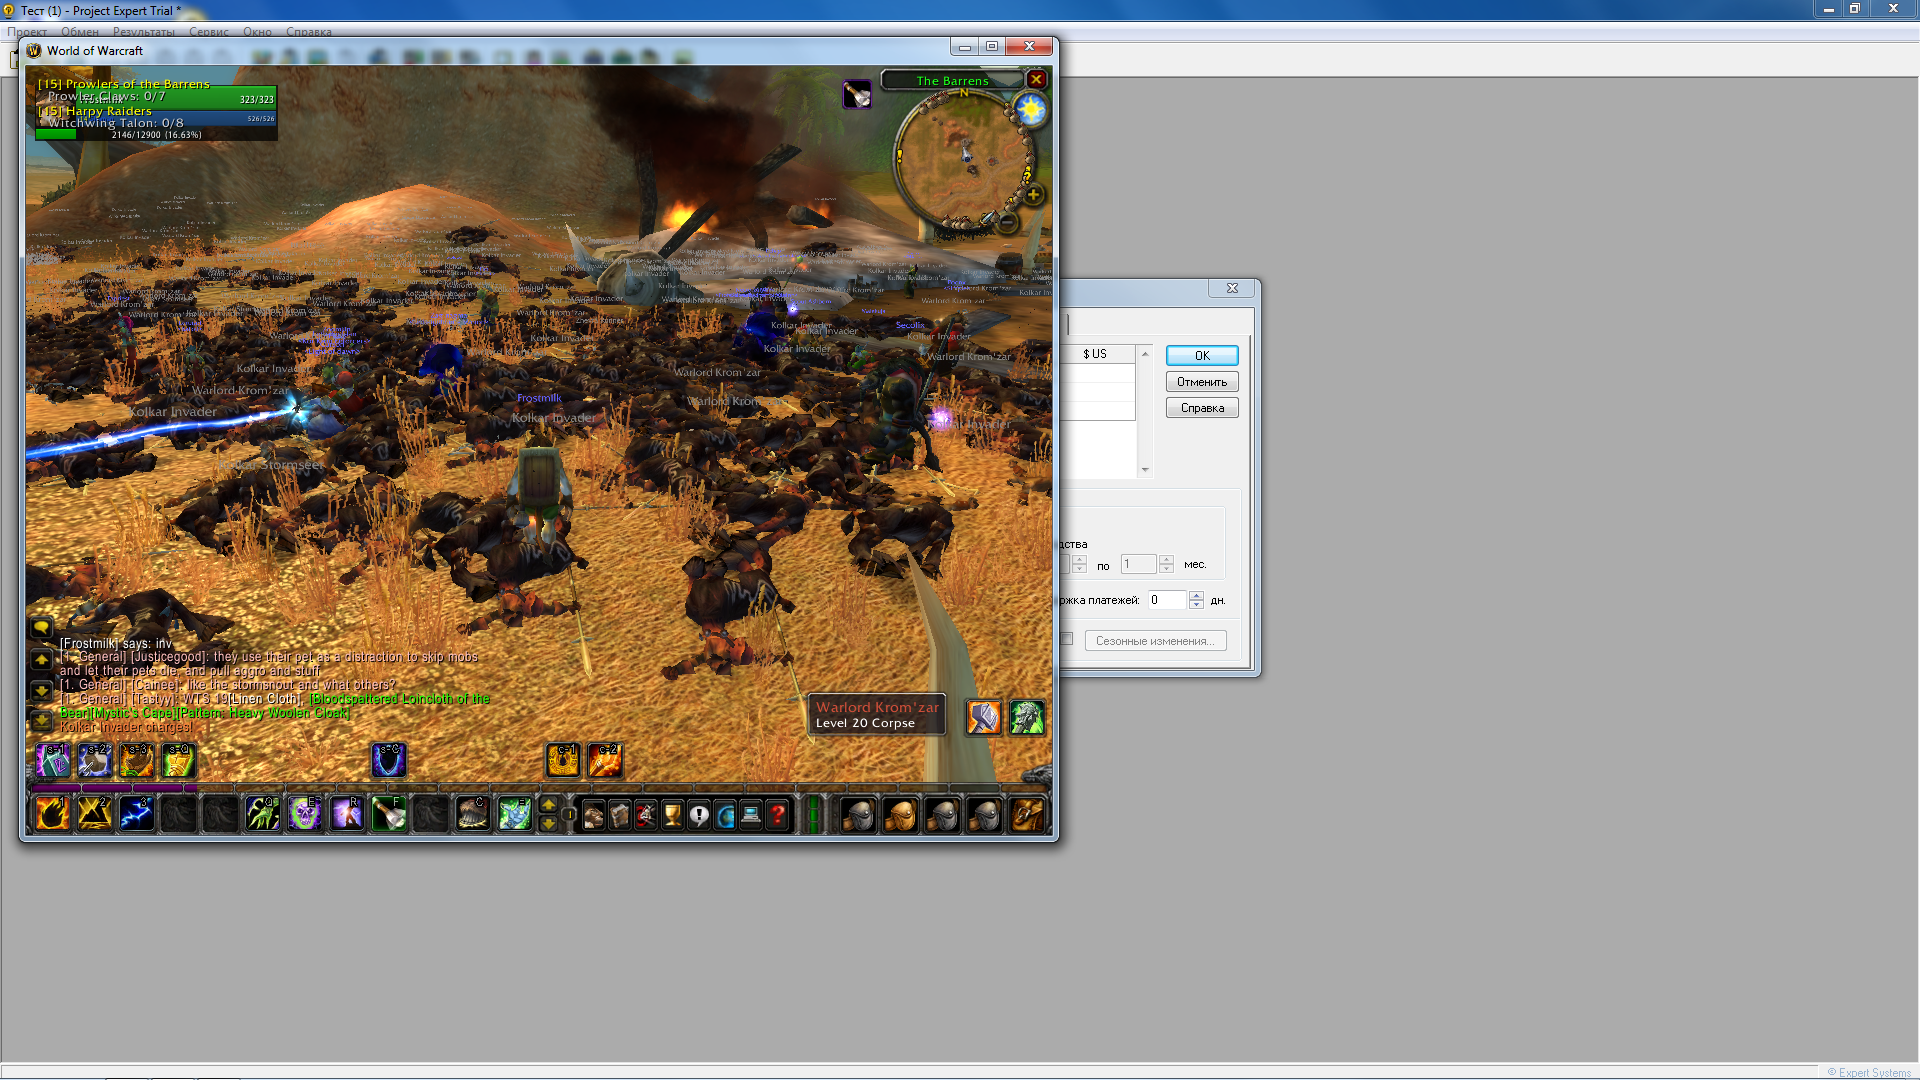Increase payment delay days with up stepper
The height and width of the screenshot is (1080, 1920).
point(1196,595)
